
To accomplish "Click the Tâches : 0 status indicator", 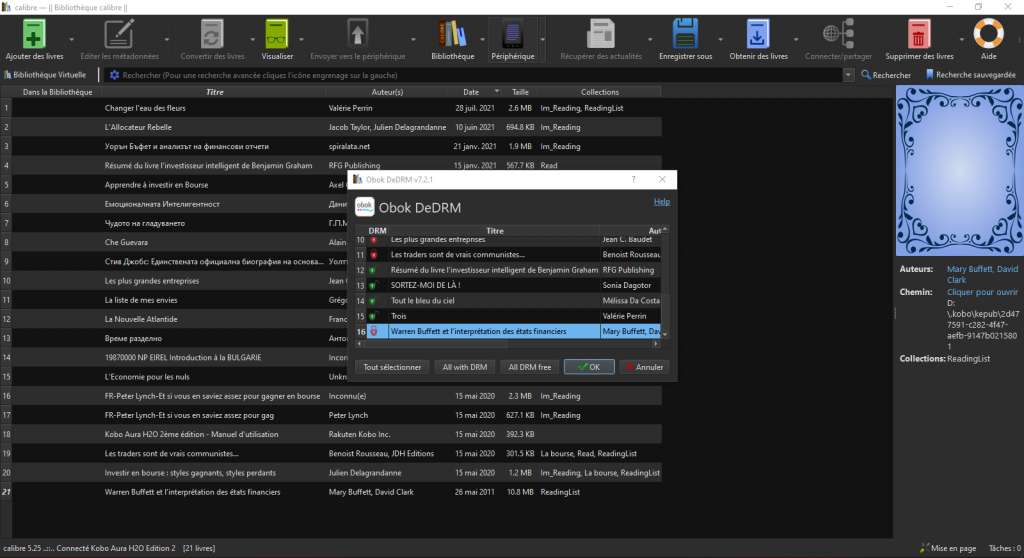I will (1004, 548).
